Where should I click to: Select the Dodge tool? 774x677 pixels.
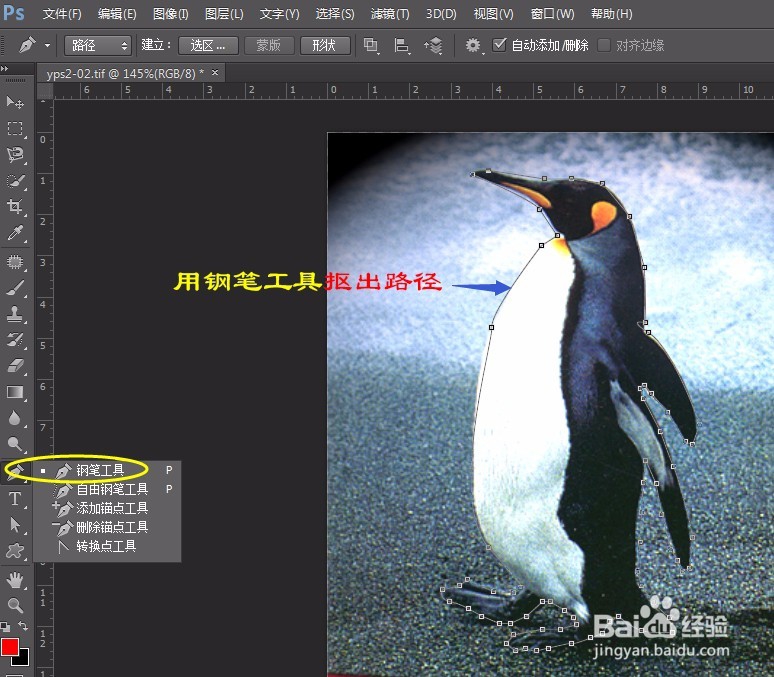(x=15, y=444)
